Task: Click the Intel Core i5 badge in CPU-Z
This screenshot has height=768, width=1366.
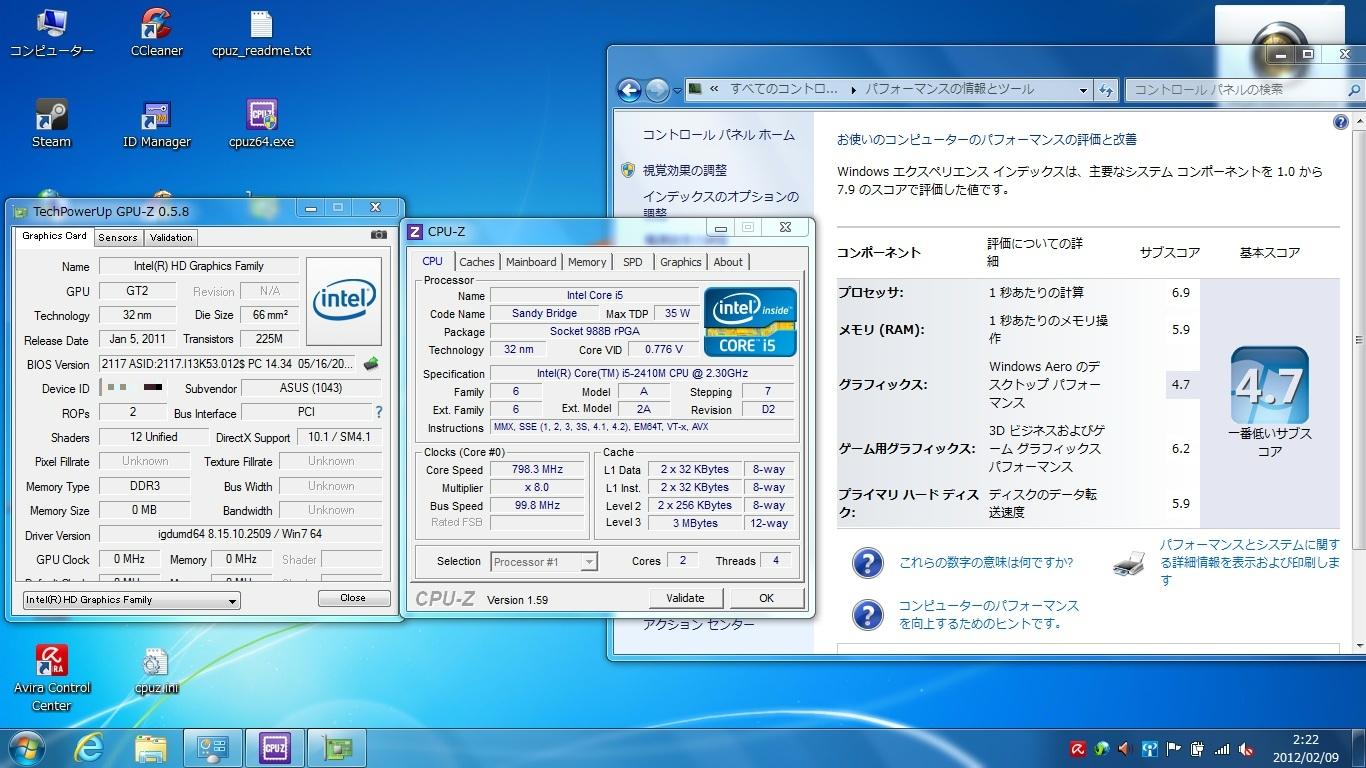Action: (x=750, y=322)
